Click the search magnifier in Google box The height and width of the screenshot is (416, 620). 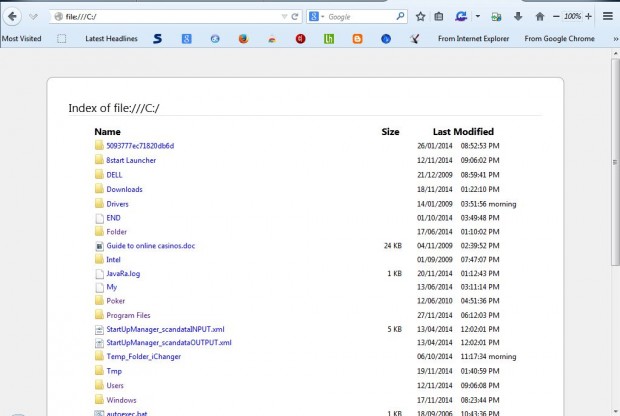click(x=400, y=17)
